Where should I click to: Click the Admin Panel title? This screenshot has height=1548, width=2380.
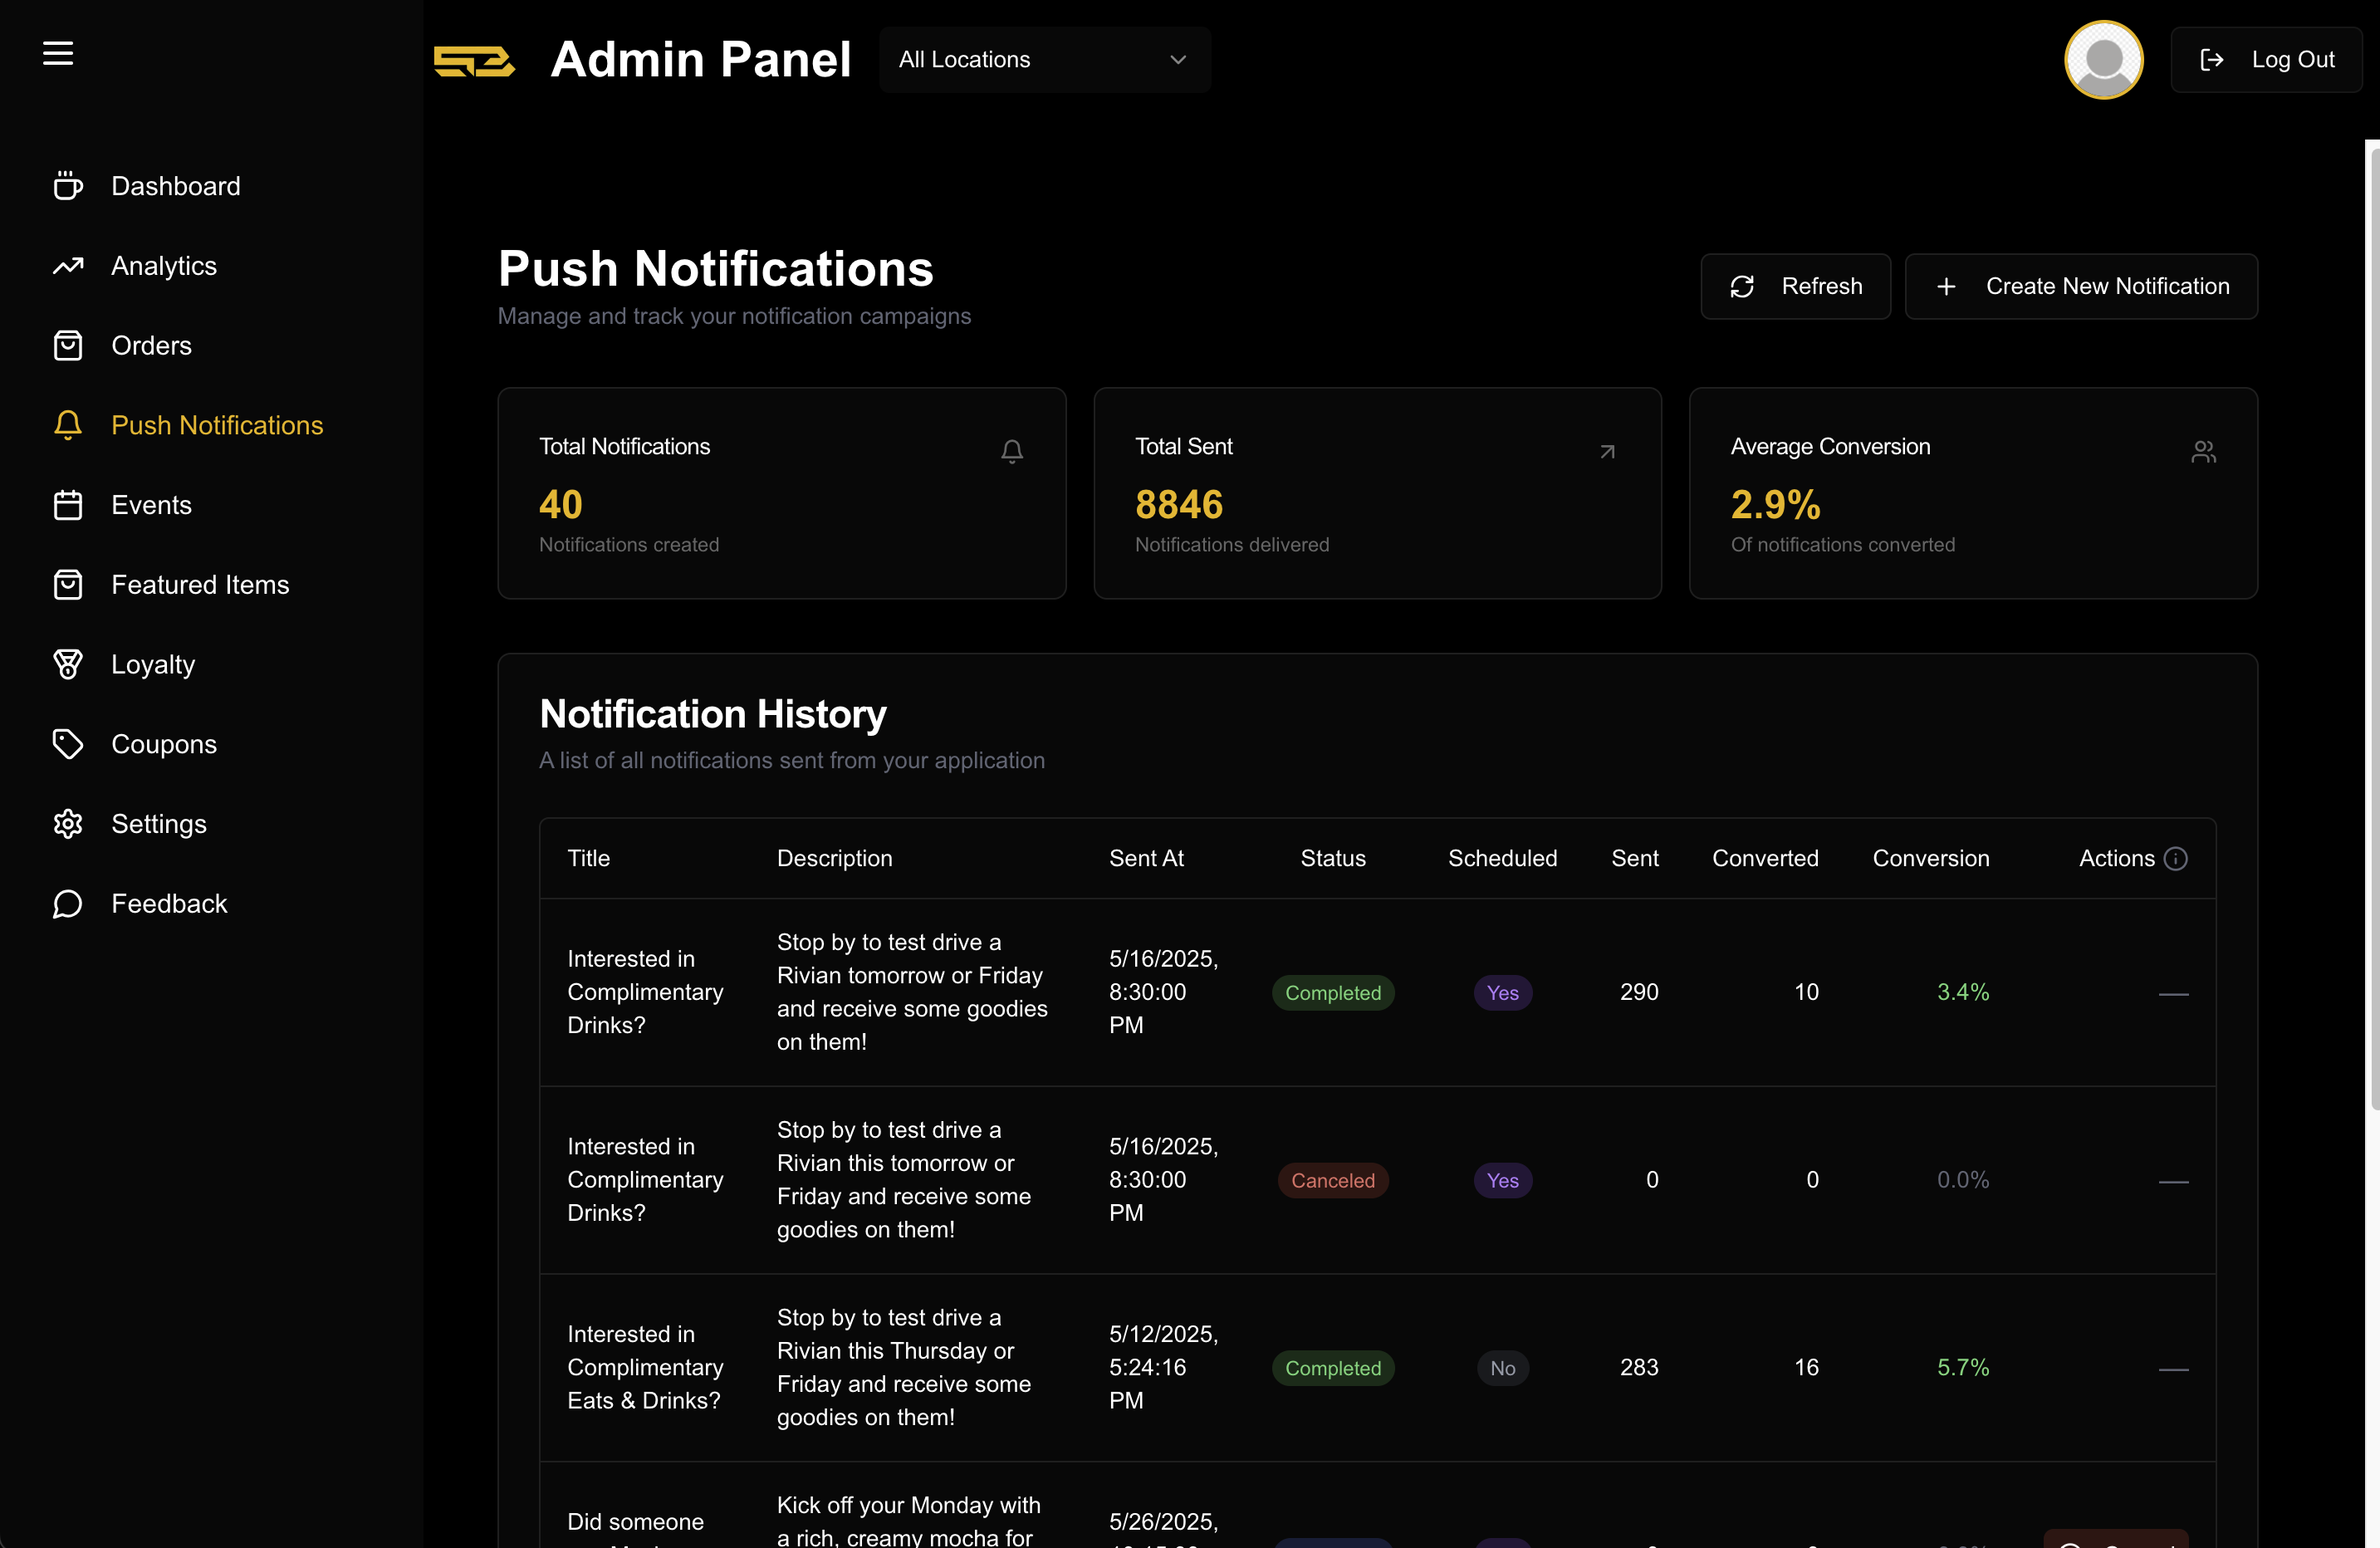pyautogui.click(x=701, y=59)
